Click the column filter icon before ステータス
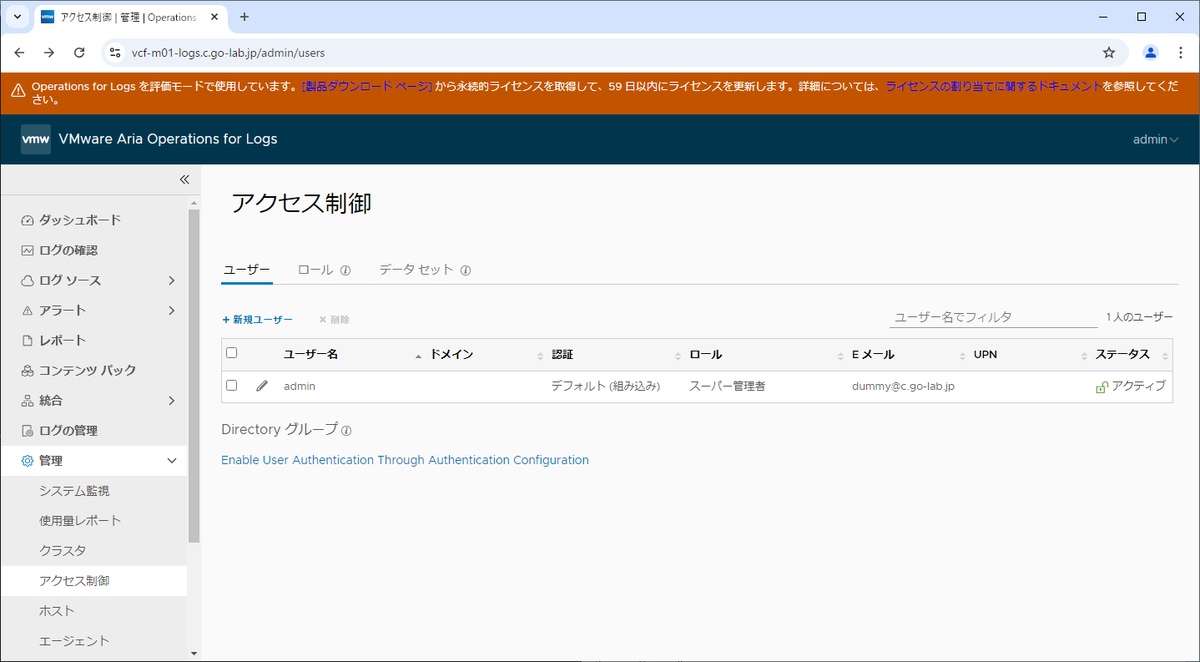The width and height of the screenshot is (1200, 662). pyautogui.click(x=1085, y=356)
